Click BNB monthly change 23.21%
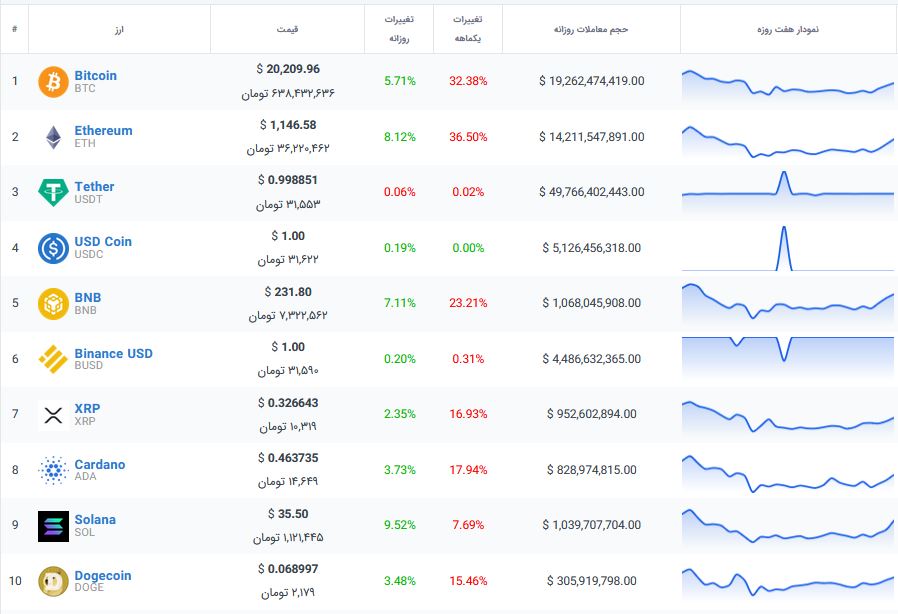Image resolution: width=898 pixels, height=614 pixels. (x=468, y=303)
